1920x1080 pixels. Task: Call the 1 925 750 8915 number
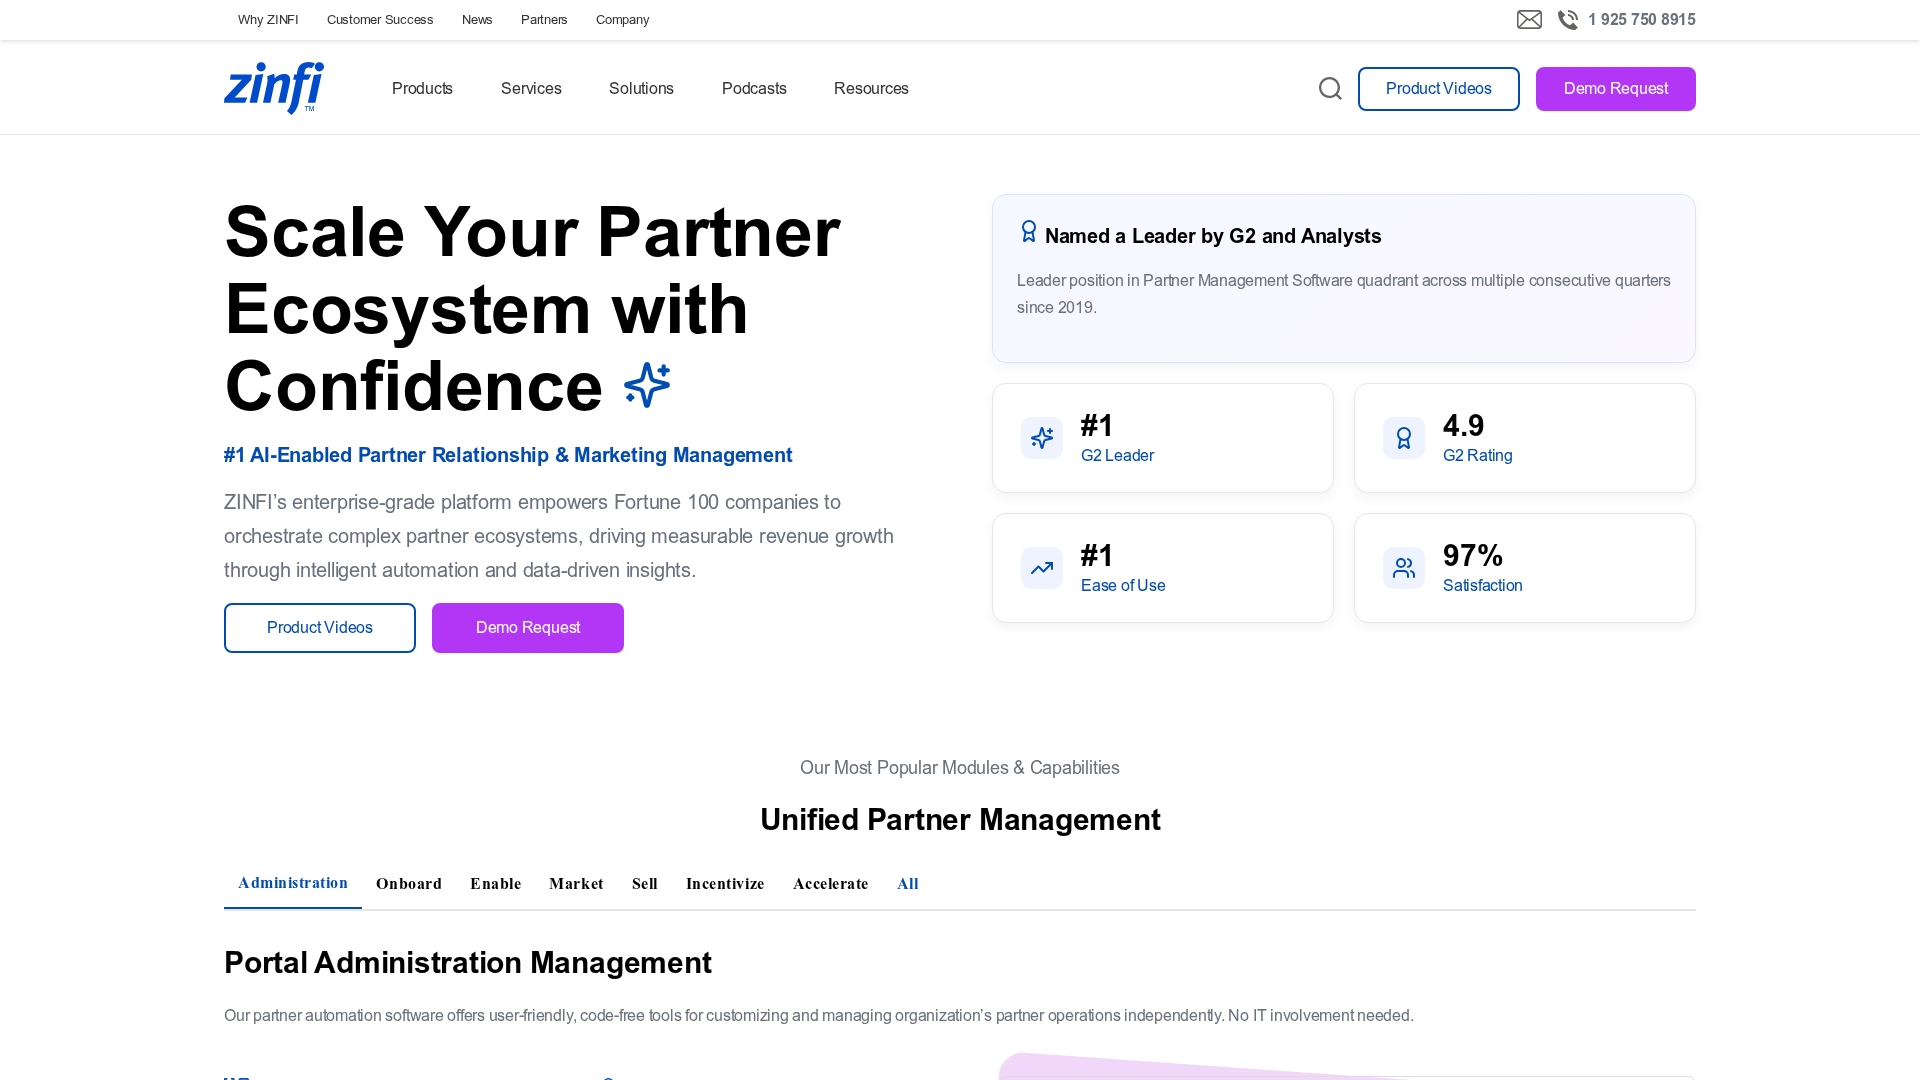pyautogui.click(x=1641, y=20)
